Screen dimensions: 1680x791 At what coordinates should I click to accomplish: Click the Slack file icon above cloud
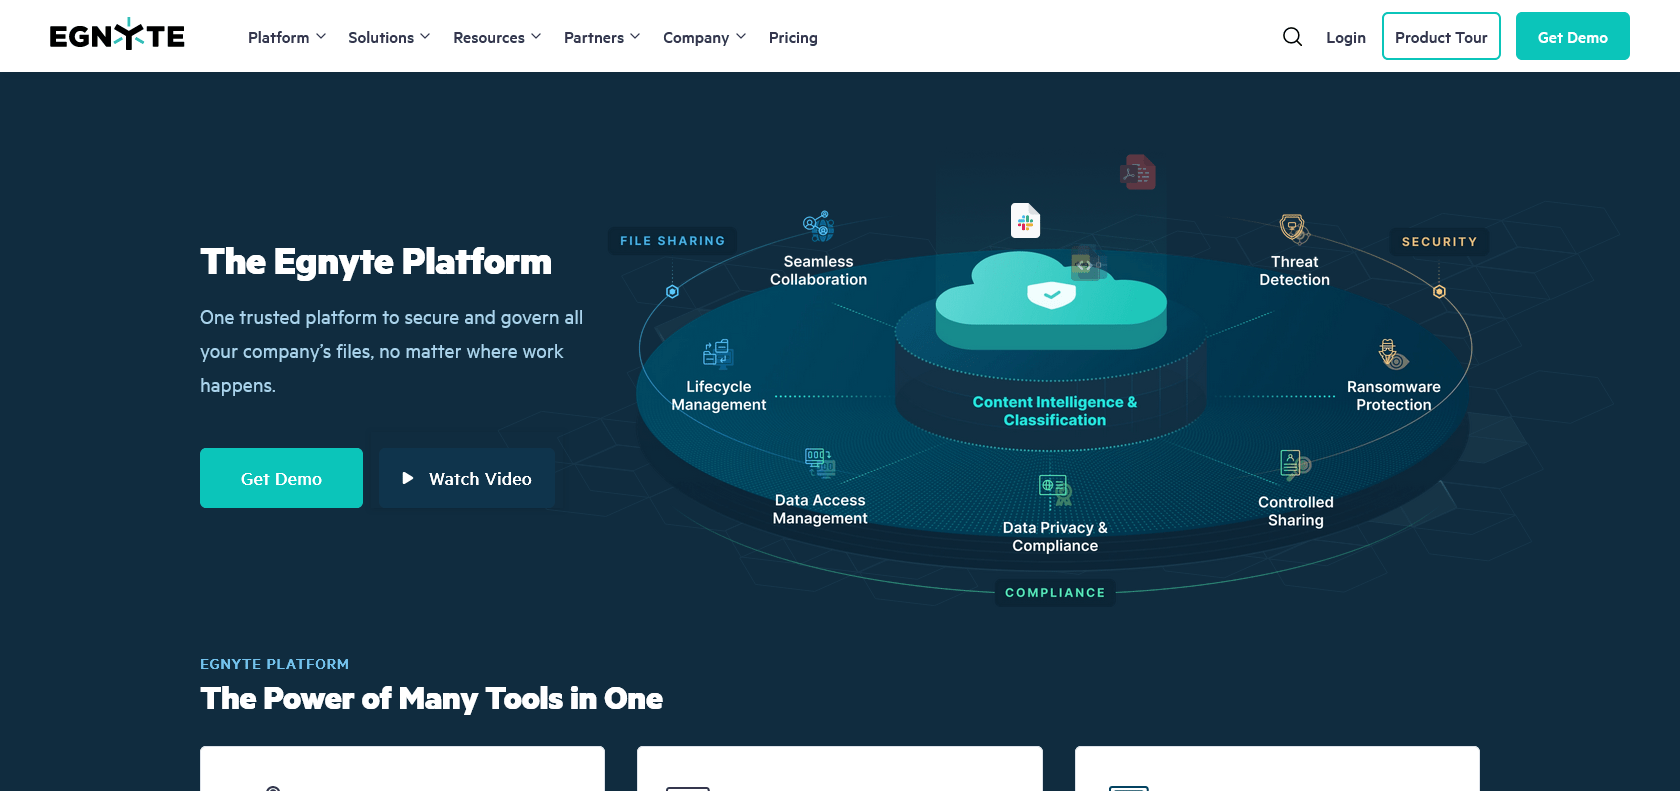(x=1026, y=220)
